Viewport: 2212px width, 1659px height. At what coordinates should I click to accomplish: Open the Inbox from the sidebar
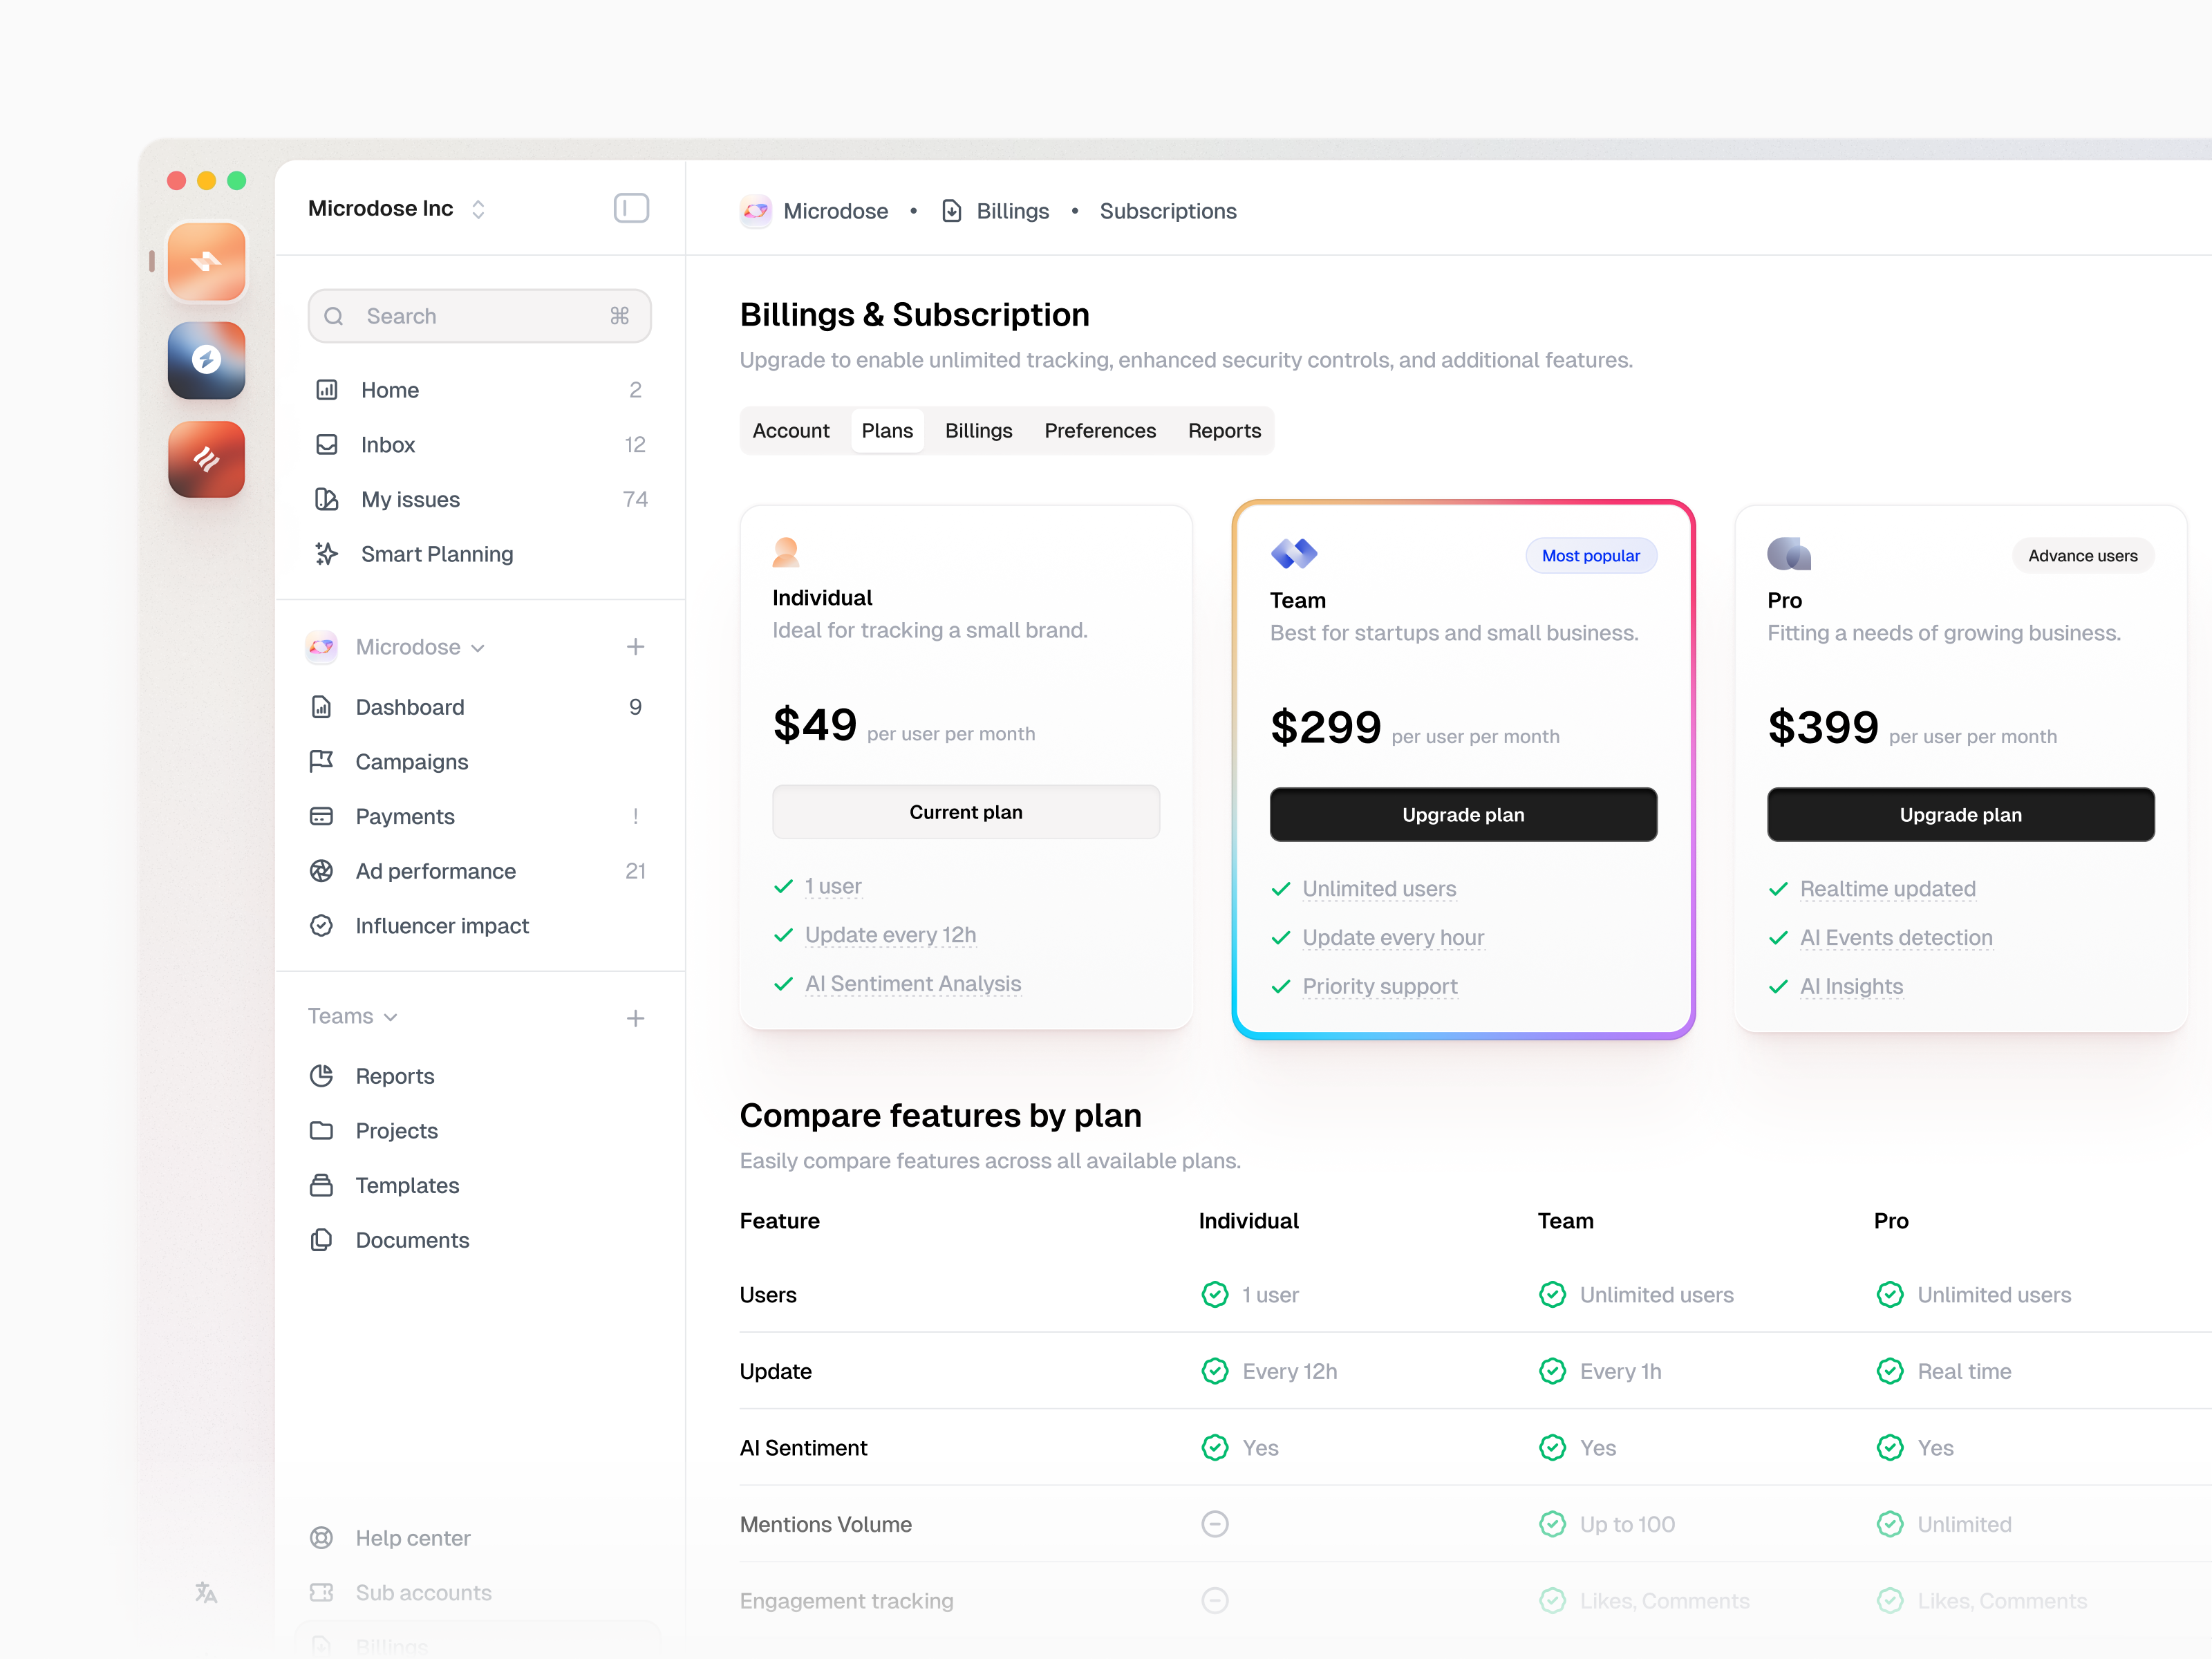387,445
